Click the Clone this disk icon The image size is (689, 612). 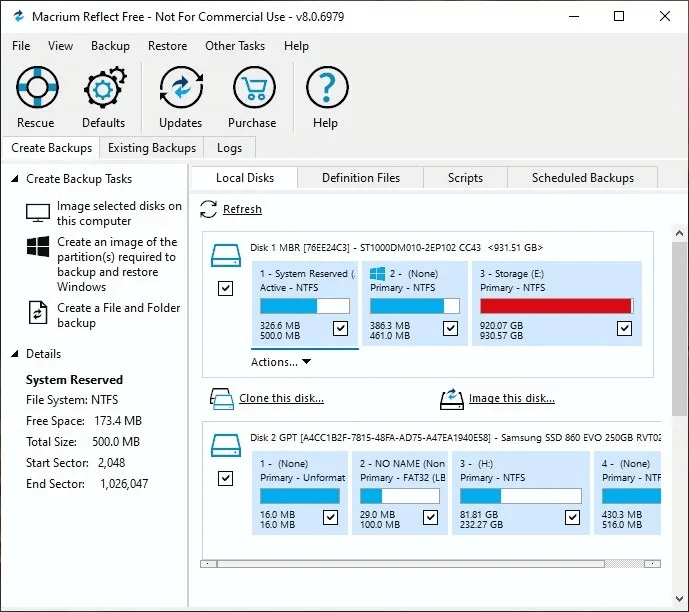click(221, 399)
